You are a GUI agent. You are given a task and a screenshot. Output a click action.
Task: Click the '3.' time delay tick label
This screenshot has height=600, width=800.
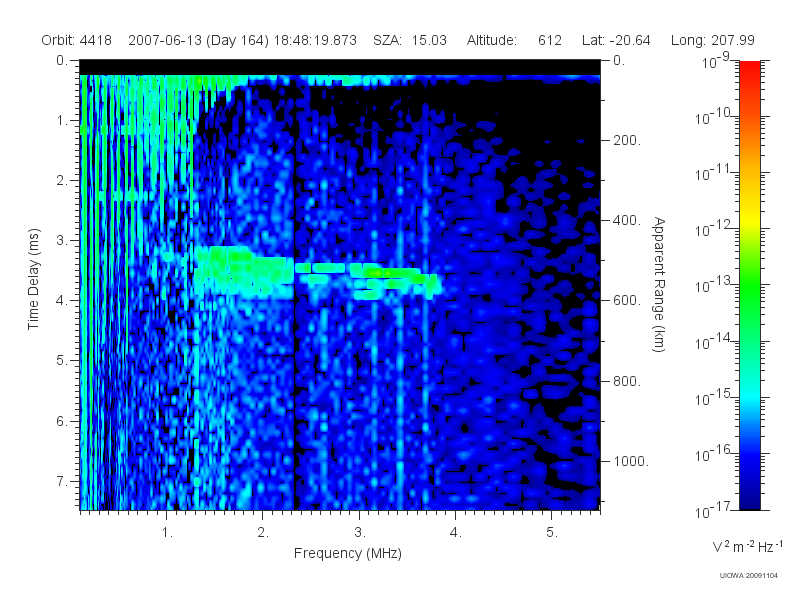click(x=62, y=240)
